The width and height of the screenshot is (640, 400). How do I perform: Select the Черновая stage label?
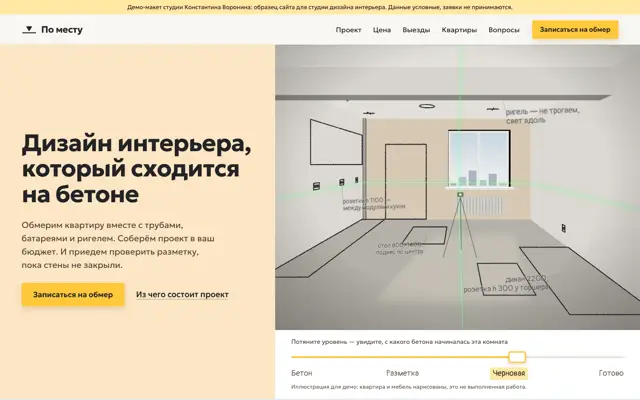tap(509, 373)
